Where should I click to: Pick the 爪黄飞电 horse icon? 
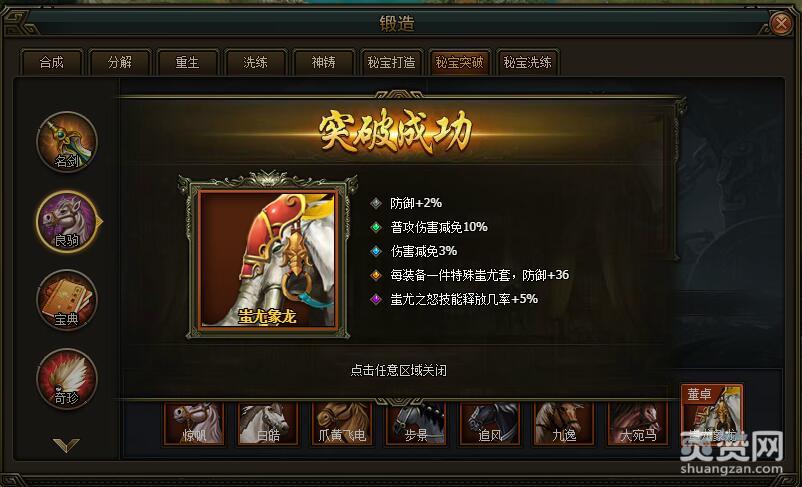click(x=342, y=423)
